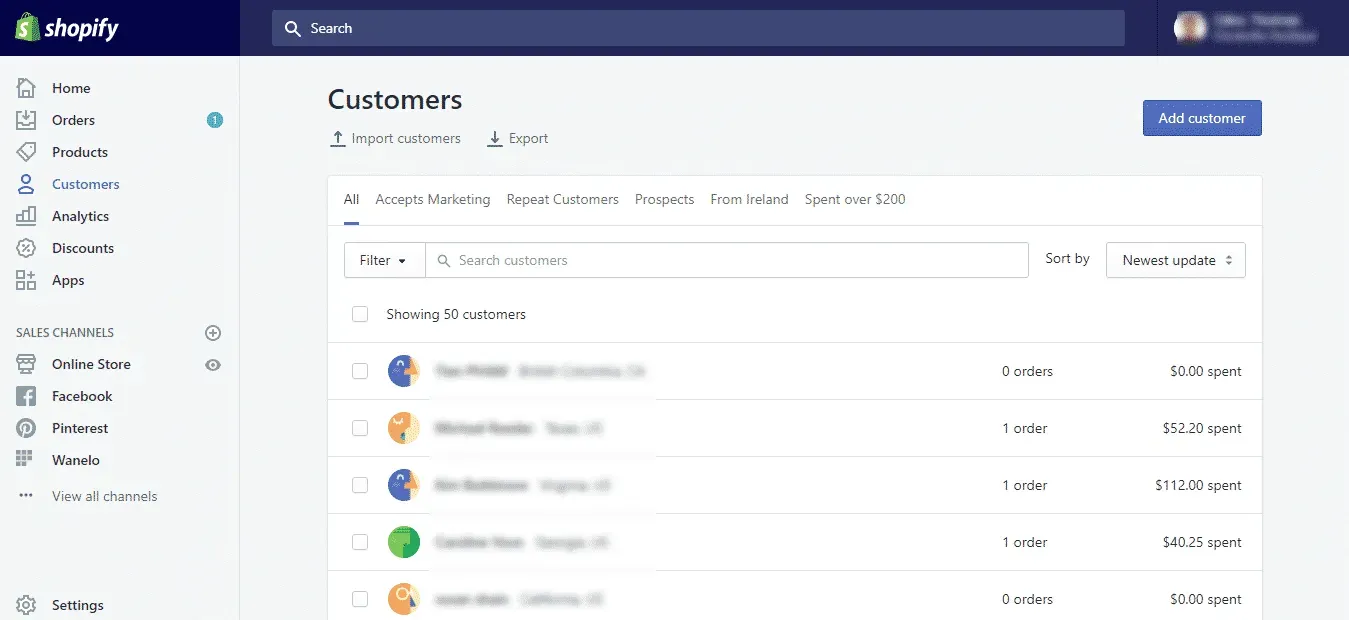Select Products from the sidebar
This screenshot has height=620, width=1349.
click(x=79, y=152)
